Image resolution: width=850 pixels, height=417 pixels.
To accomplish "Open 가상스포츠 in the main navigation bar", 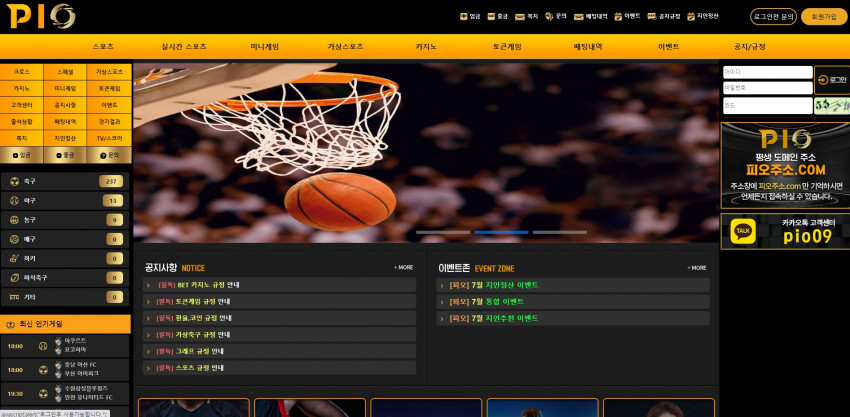I will [x=345, y=47].
